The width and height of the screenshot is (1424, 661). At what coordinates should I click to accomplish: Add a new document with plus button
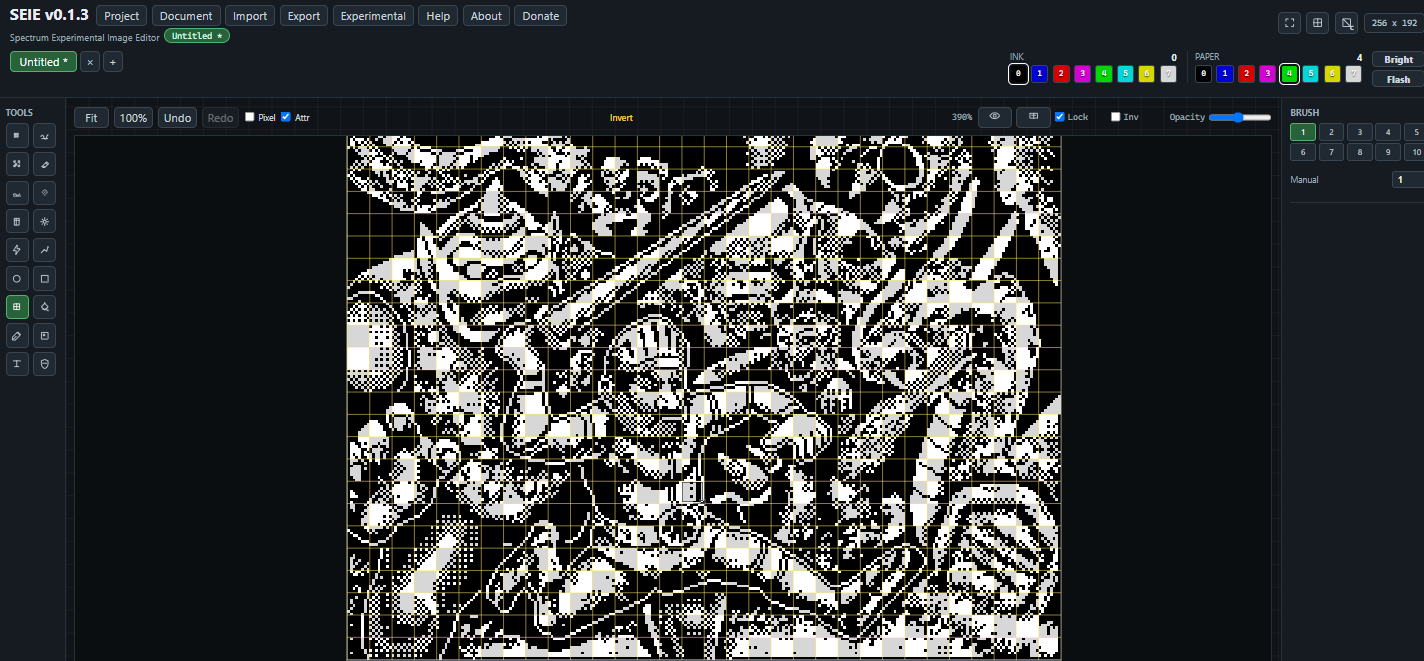click(113, 62)
